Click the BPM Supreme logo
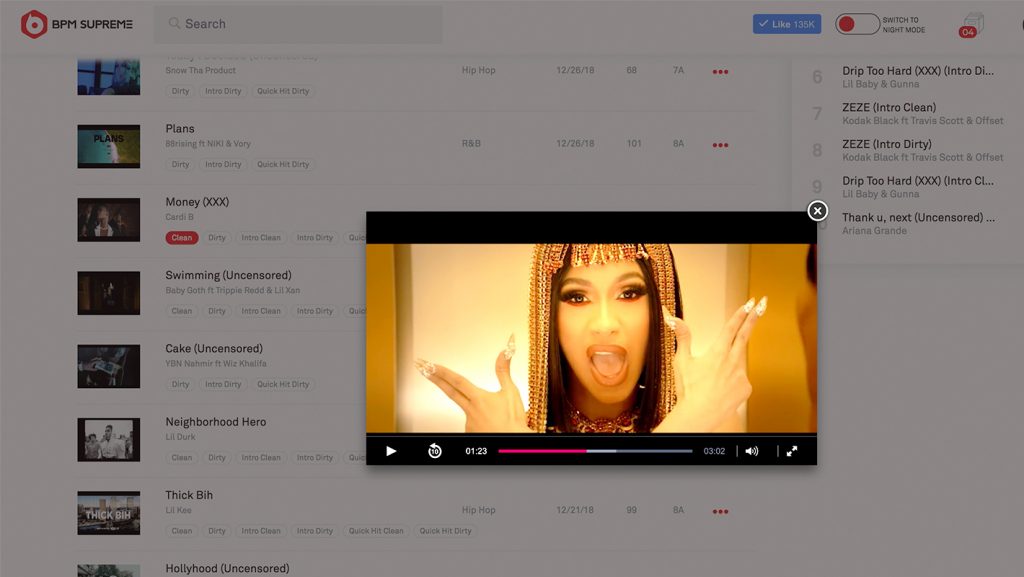1024x577 pixels. [x=76, y=24]
